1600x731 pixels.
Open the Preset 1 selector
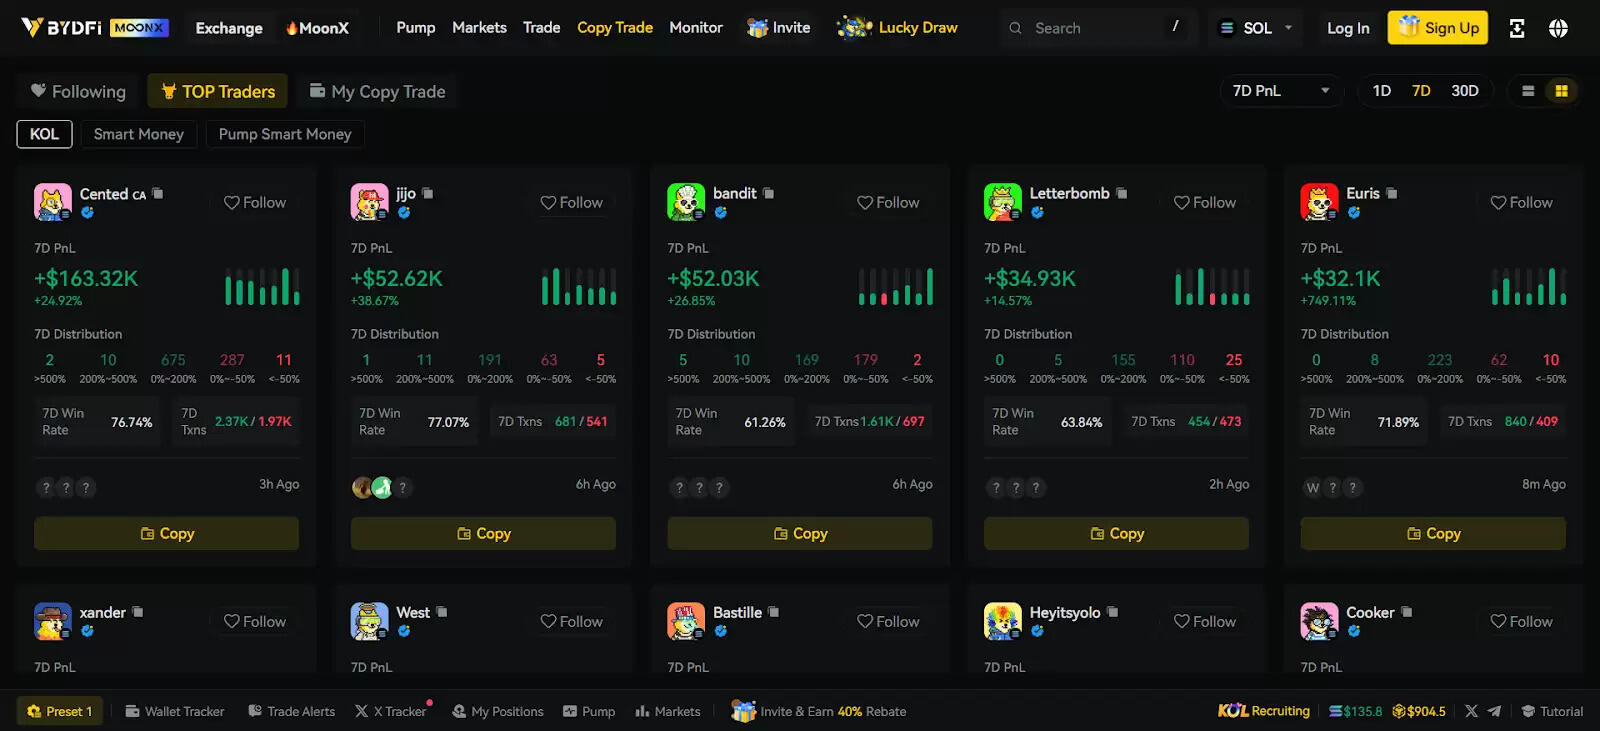point(60,711)
